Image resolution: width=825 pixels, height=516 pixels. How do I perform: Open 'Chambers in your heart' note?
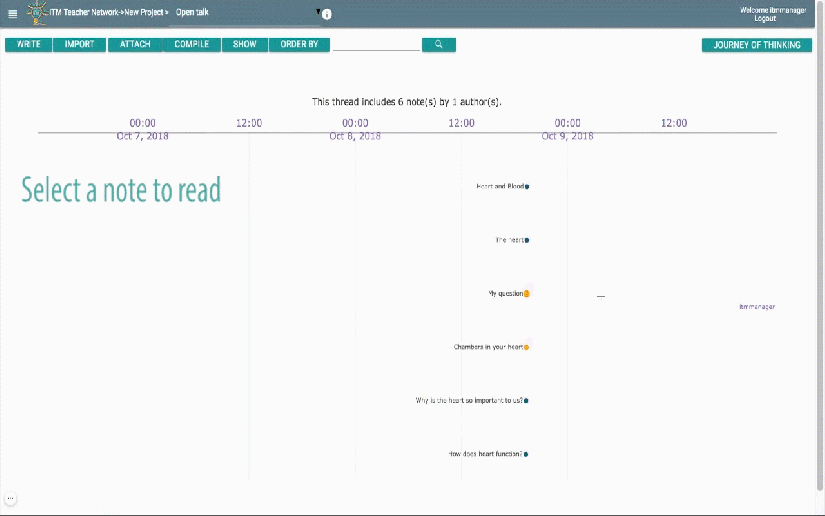527,347
